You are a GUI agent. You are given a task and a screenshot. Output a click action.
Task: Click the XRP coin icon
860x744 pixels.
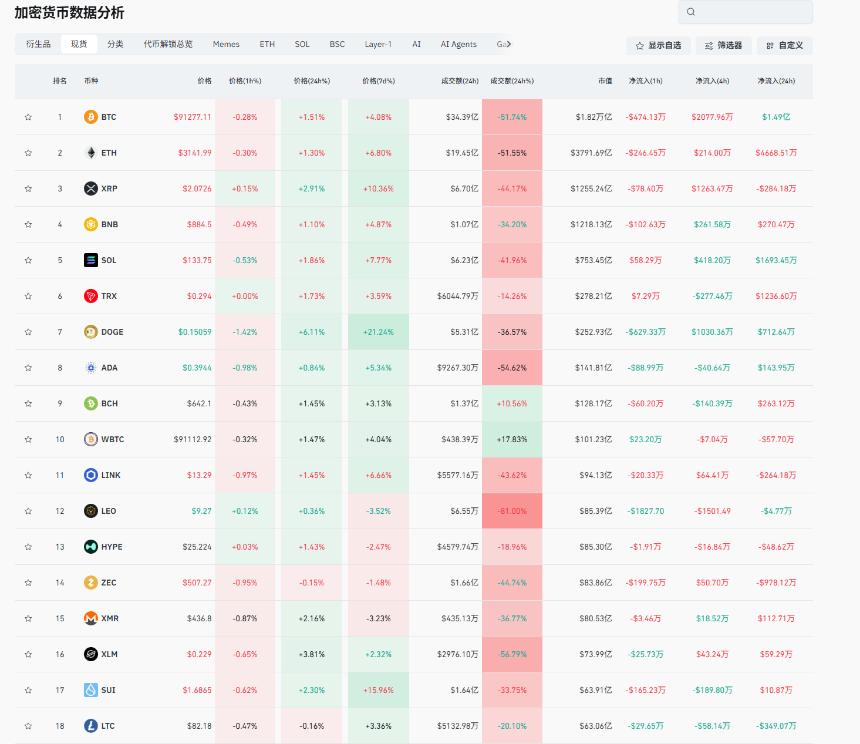[x=90, y=189]
